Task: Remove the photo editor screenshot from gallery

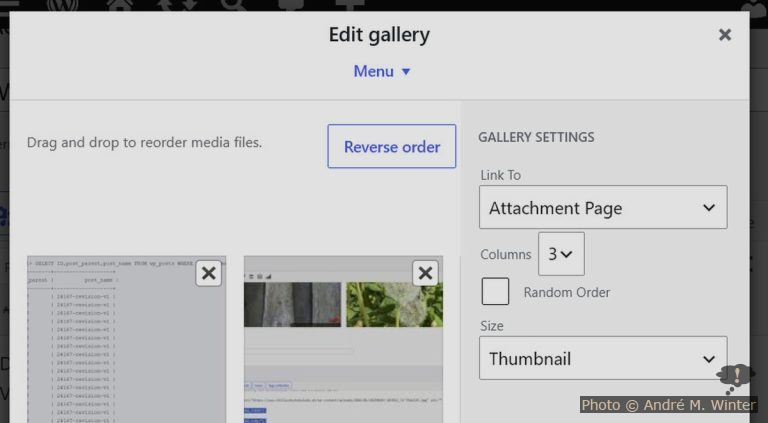Action: click(425, 273)
